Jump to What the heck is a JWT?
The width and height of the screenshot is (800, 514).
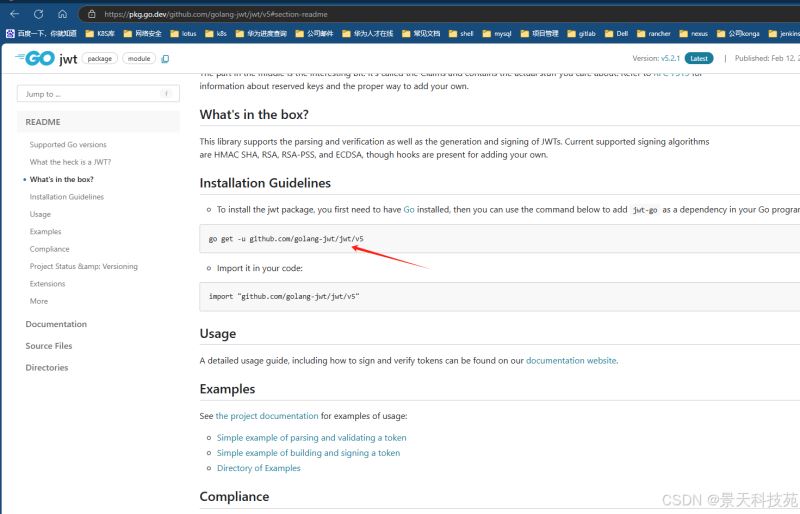pos(70,162)
